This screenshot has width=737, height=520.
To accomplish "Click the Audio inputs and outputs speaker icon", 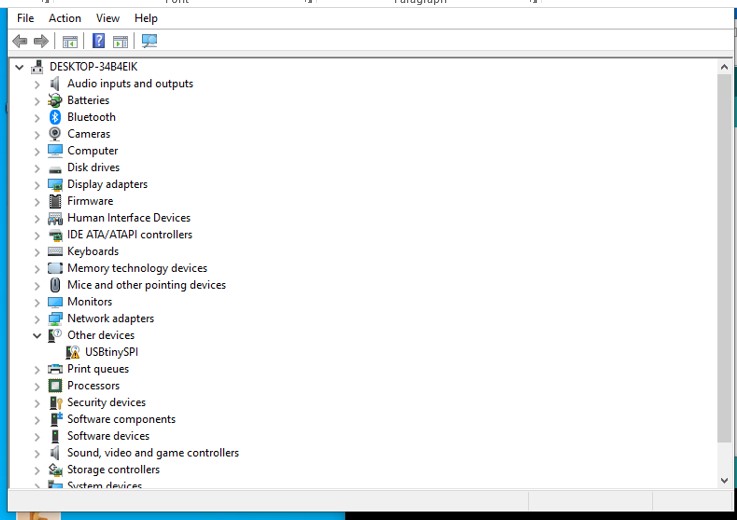I will [x=55, y=84].
